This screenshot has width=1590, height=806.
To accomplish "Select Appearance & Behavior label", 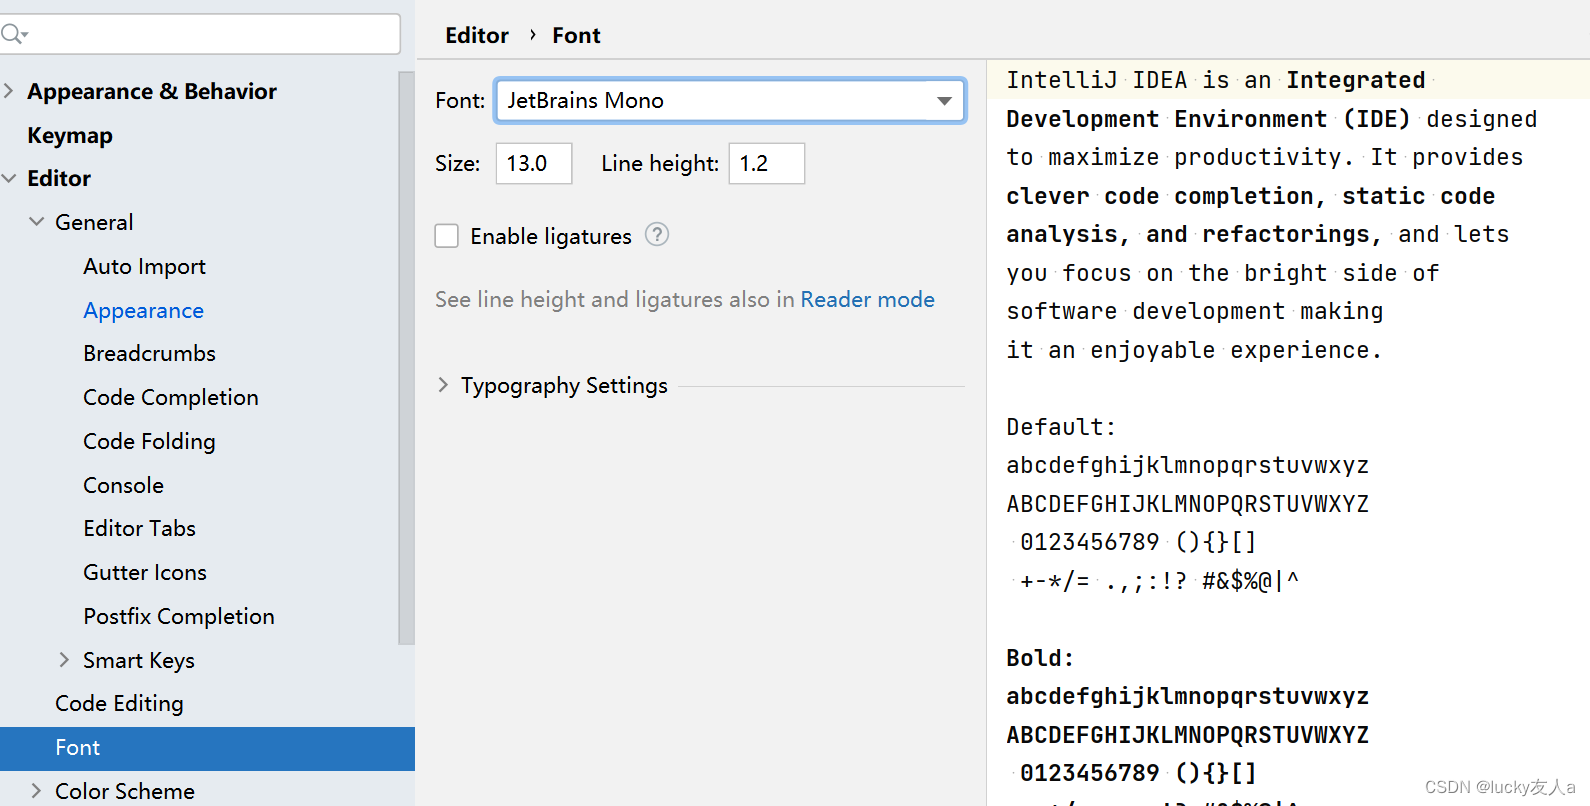I will point(152,91).
